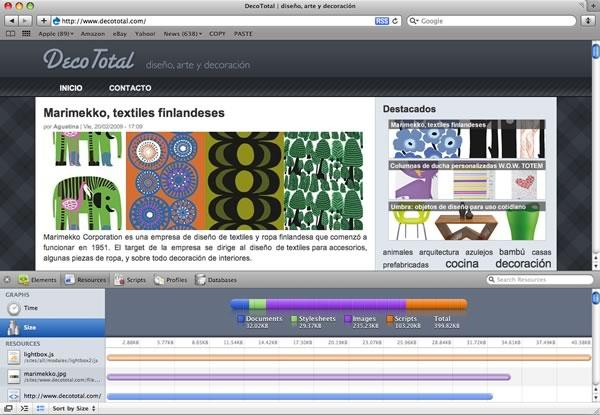
Task: Click the Images legend color swatch
Action: 347,319
